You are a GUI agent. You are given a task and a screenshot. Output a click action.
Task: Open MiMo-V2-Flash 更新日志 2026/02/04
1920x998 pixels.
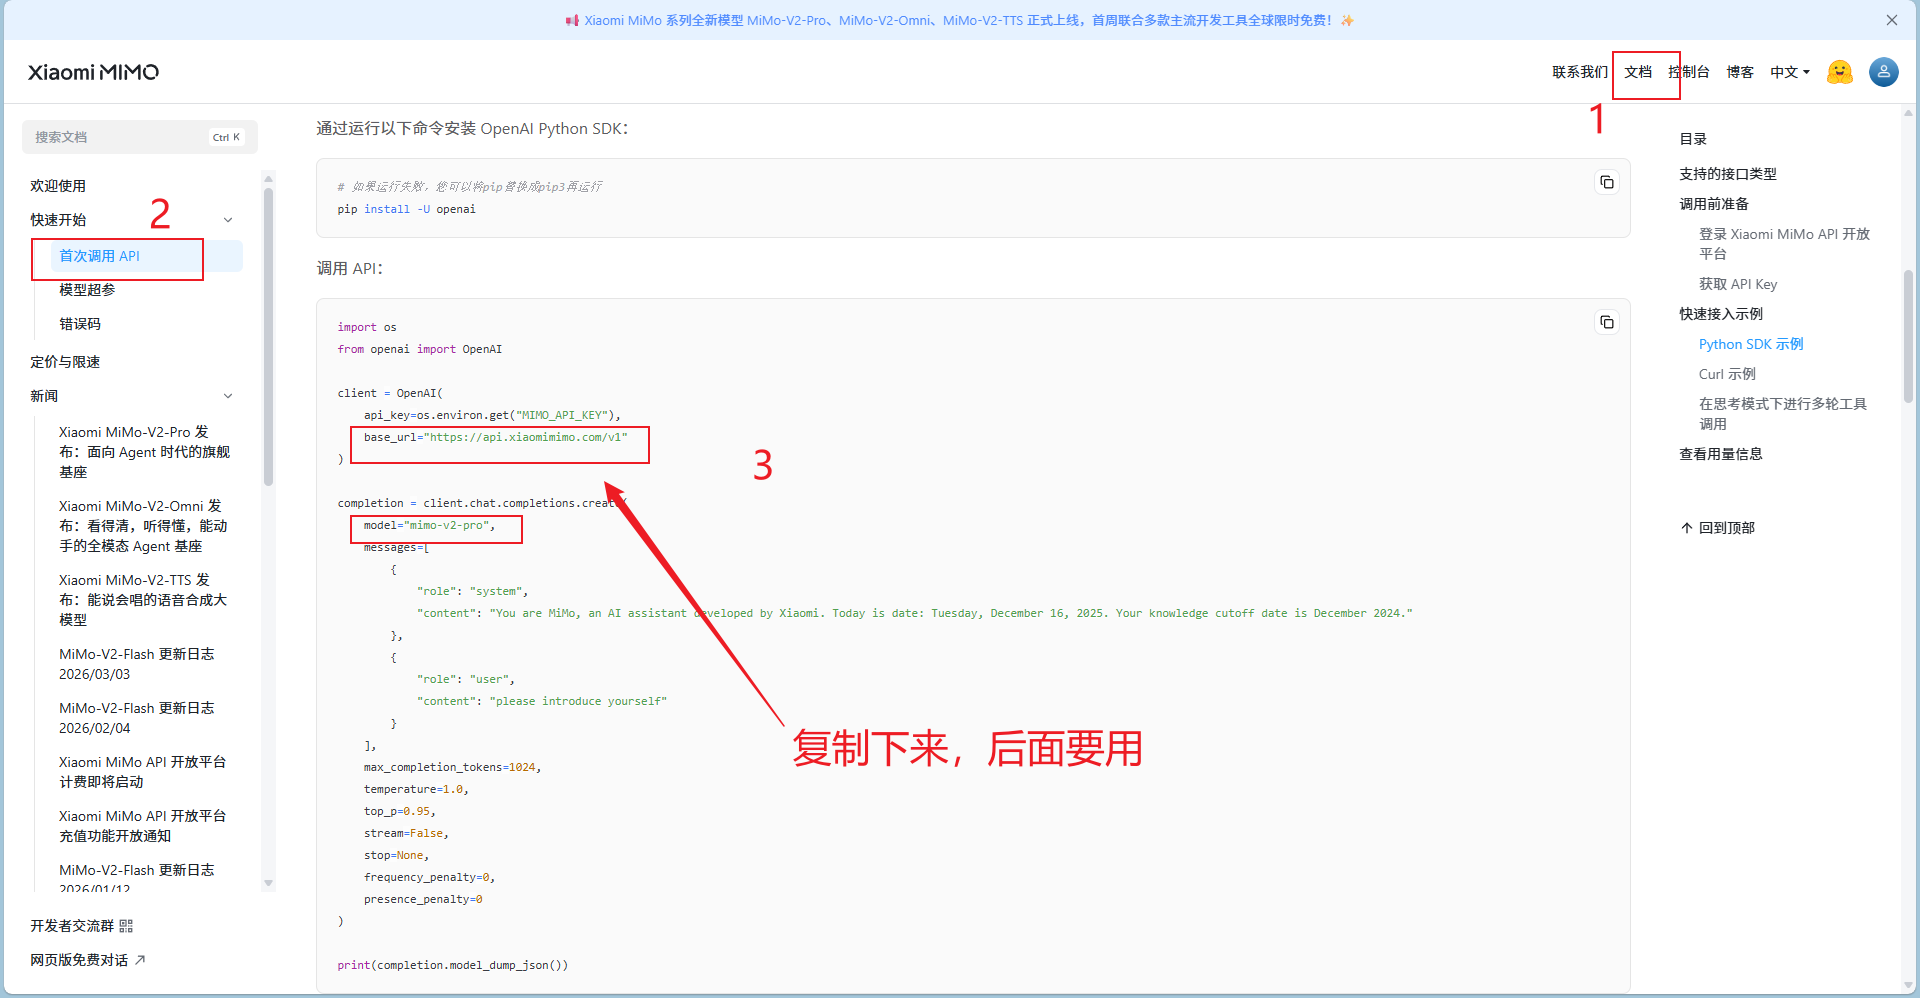[x=137, y=718]
